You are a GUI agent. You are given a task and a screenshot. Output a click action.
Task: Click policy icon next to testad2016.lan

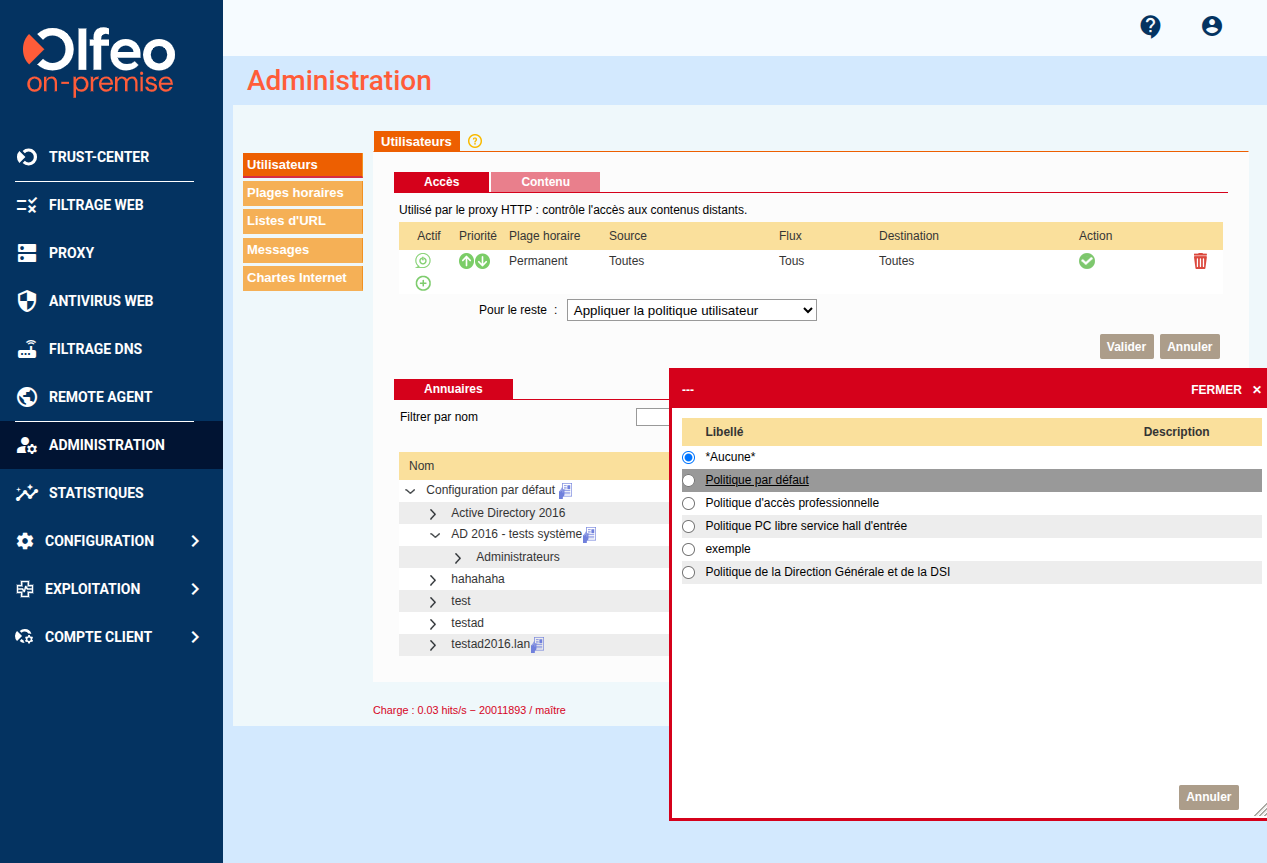[x=538, y=645]
